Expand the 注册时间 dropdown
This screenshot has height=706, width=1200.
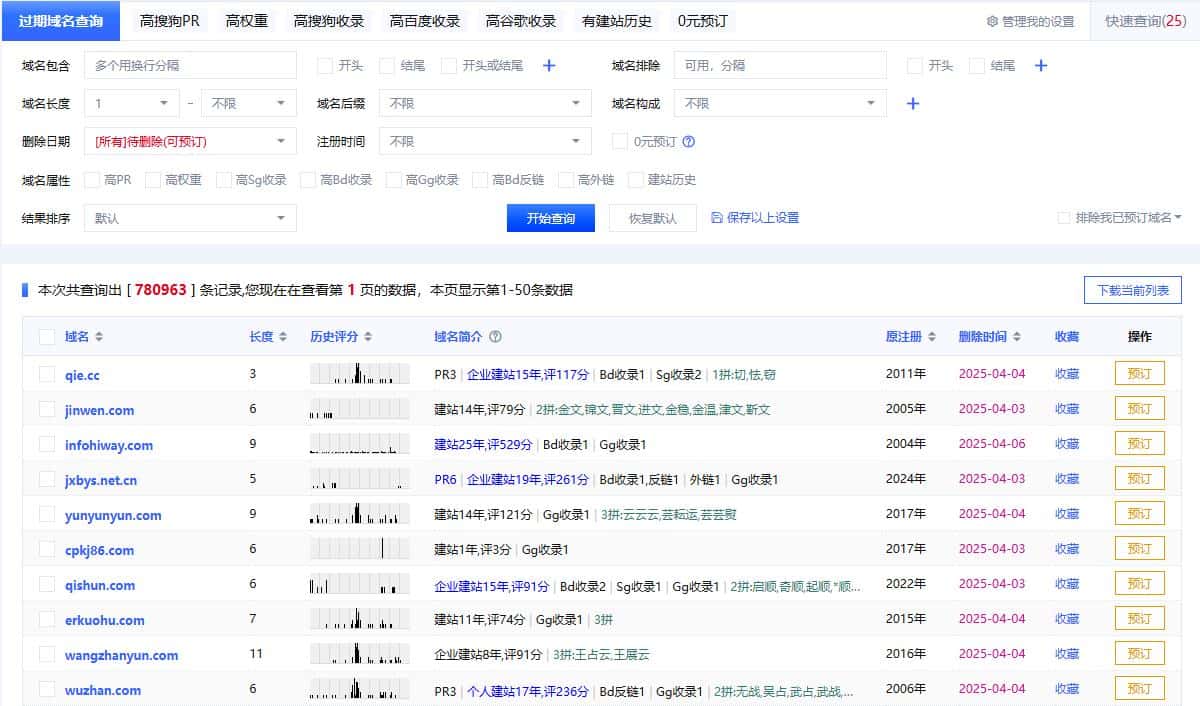point(485,141)
